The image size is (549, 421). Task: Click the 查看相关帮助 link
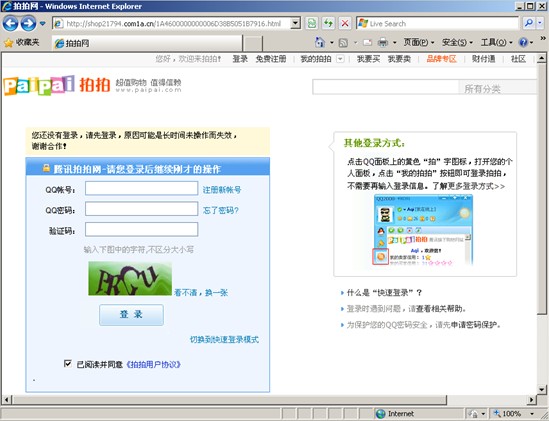point(439,309)
